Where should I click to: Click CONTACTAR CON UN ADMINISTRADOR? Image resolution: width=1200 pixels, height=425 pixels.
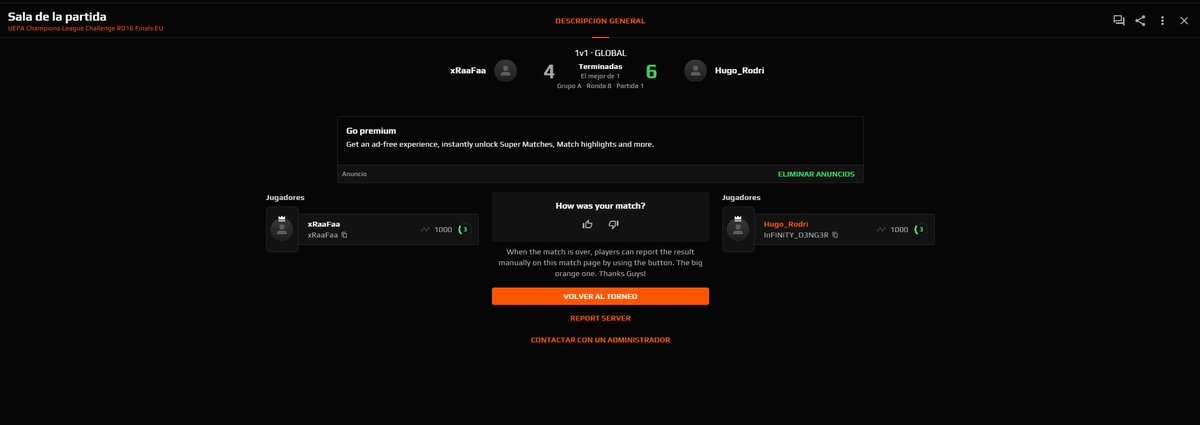point(600,340)
